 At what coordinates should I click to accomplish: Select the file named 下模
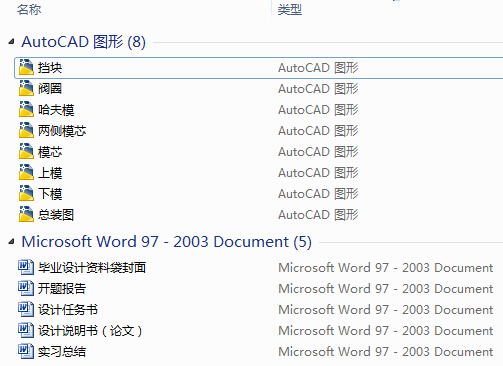50,194
